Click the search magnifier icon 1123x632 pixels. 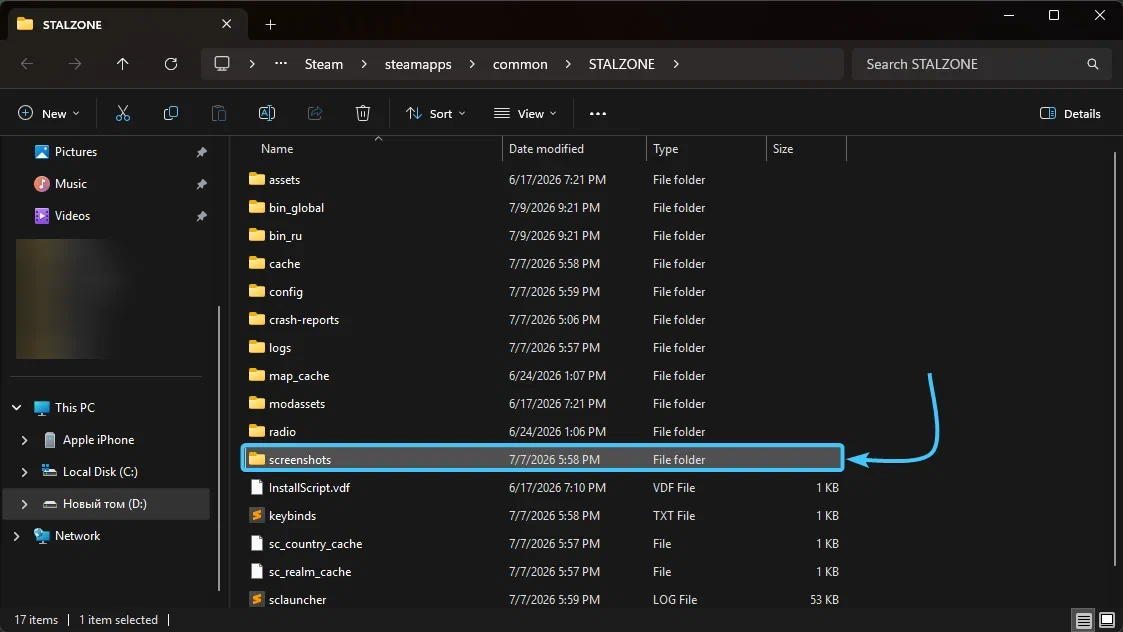coord(1092,64)
